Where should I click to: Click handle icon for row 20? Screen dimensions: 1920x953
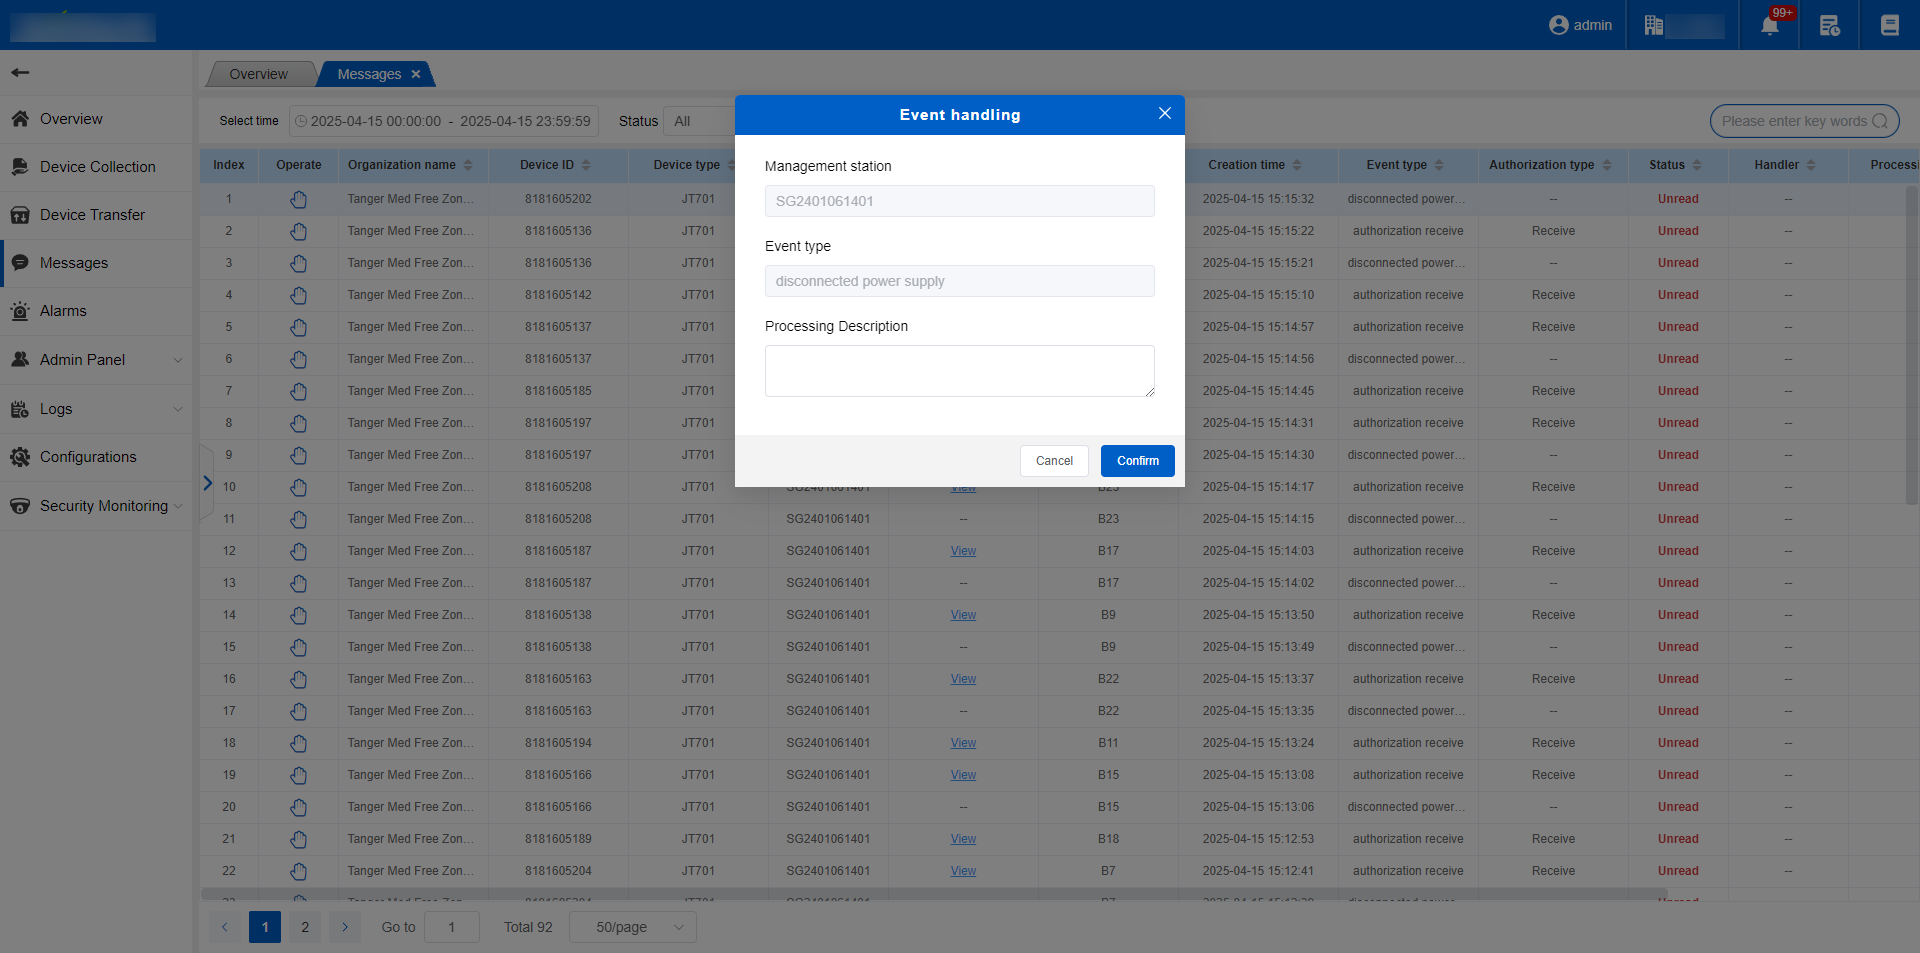[x=298, y=807]
